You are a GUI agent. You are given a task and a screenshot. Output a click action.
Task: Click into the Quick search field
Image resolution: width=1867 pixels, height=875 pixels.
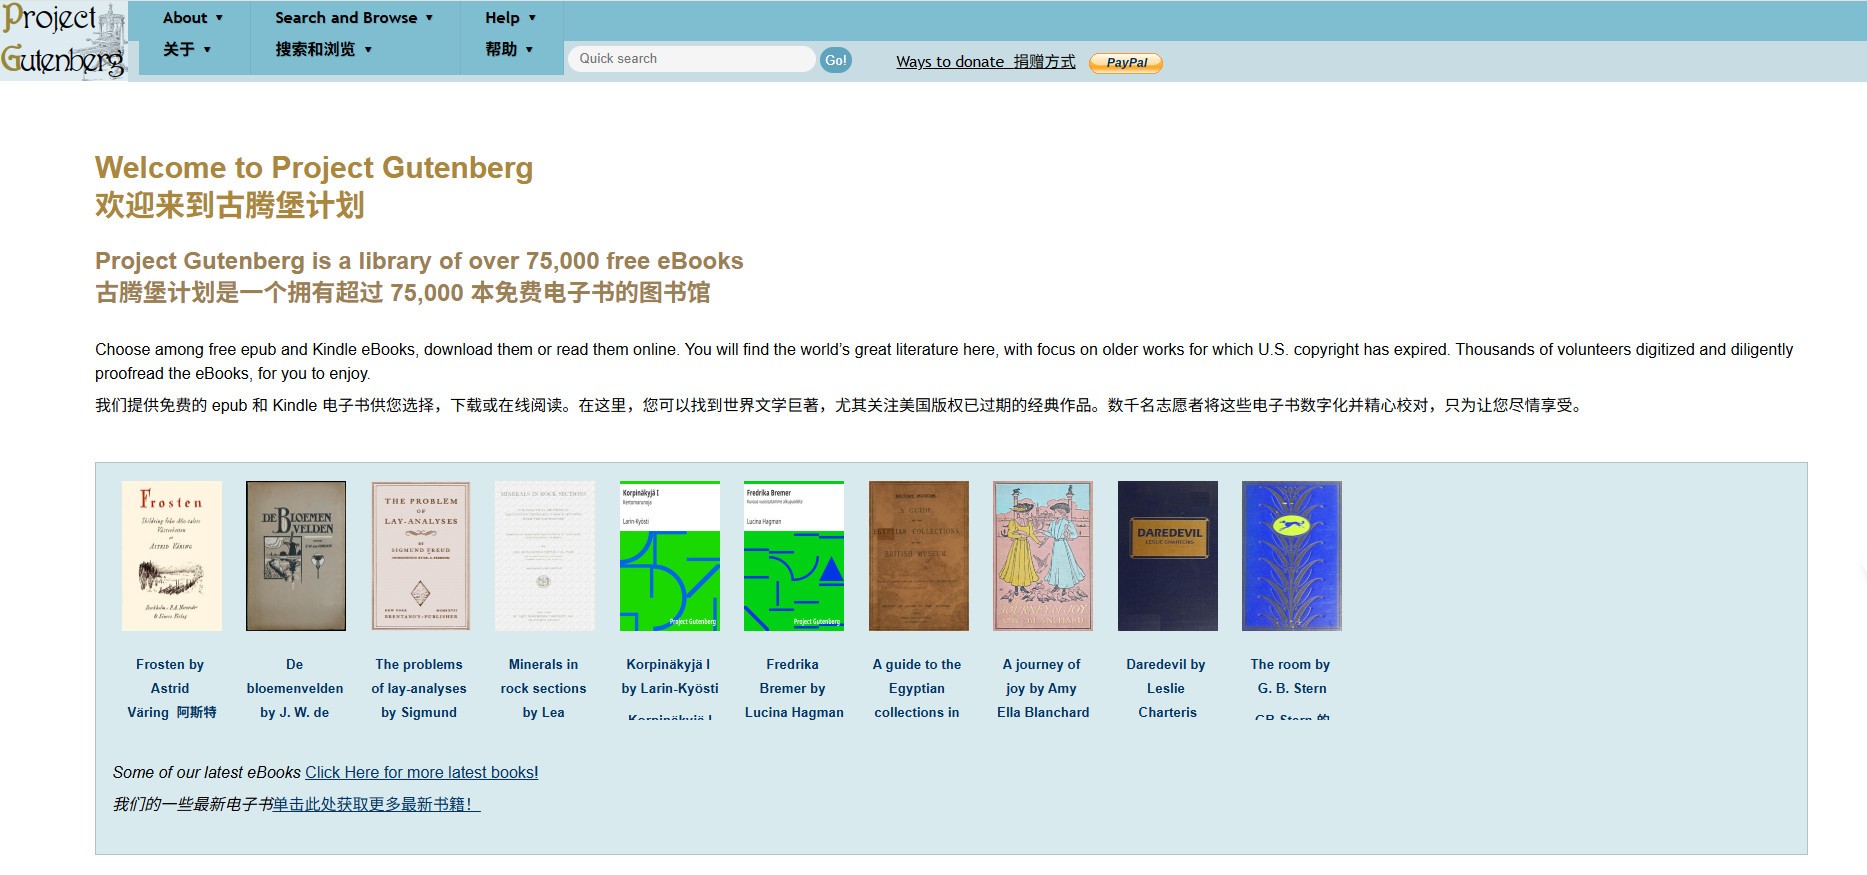click(x=691, y=59)
